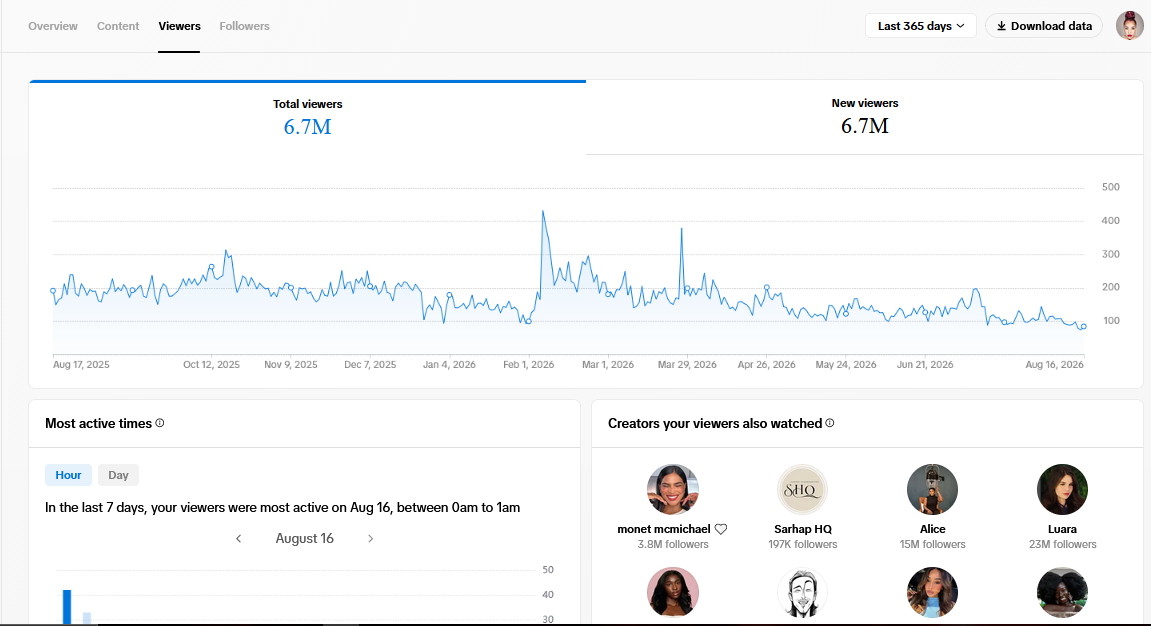Screen dimensions: 1151x626
Task: Select the Total viewers metric panel
Action: pyautogui.click(x=308, y=117)
